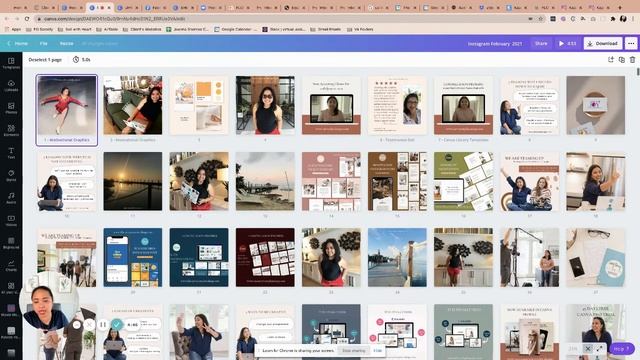The width and height of the screenshot is (640, 360).
Task: Open the Chrome extensions puzzle icon
Action: 613,19
